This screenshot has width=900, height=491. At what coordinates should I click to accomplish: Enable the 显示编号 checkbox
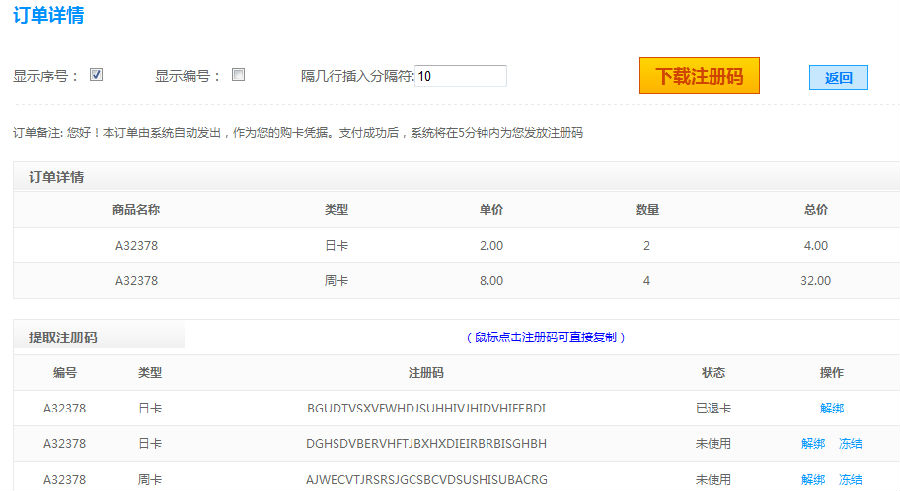pyautogui.click(x=239, y=74)
